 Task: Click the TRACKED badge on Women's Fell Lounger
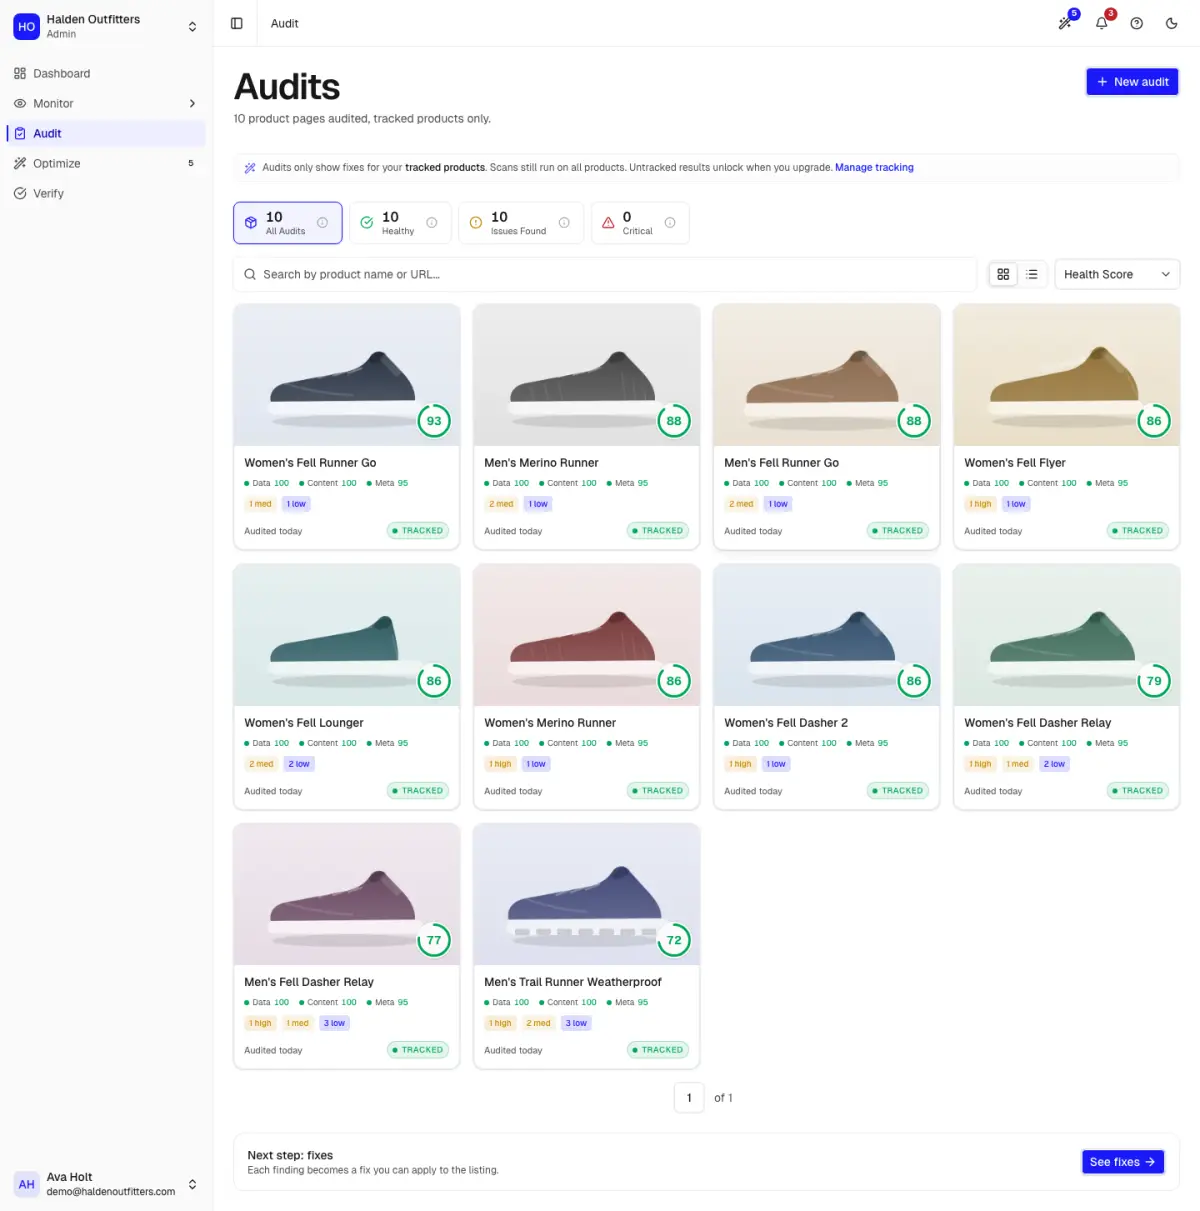(418, 791)
